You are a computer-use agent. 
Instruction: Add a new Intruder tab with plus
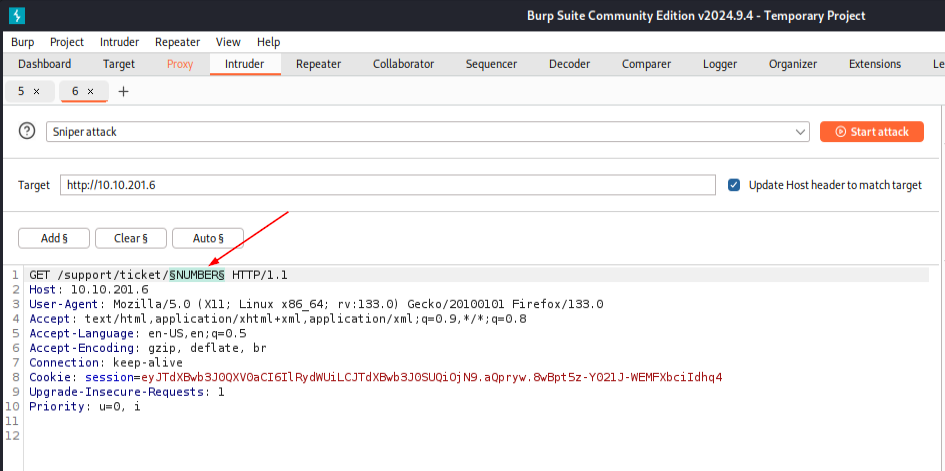(x=124, y=91)
